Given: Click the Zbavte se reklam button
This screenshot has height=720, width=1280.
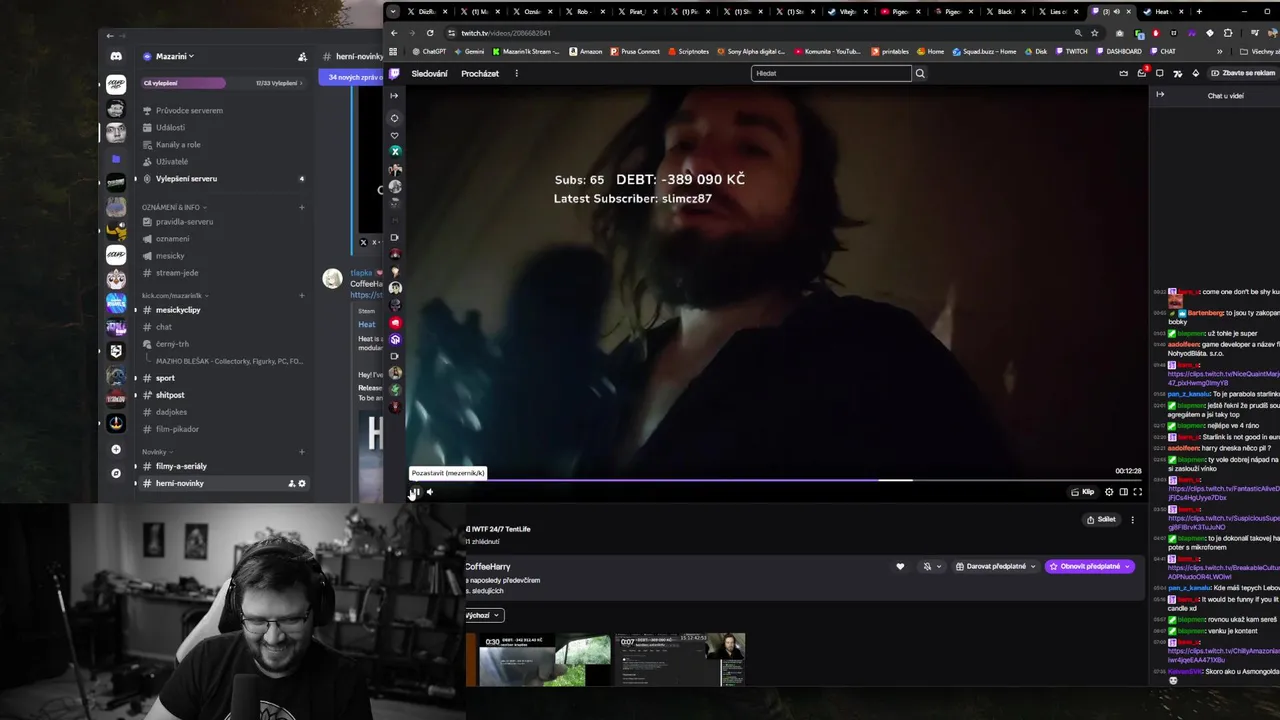Looking at the screenshot, I should pos(1243,73).
